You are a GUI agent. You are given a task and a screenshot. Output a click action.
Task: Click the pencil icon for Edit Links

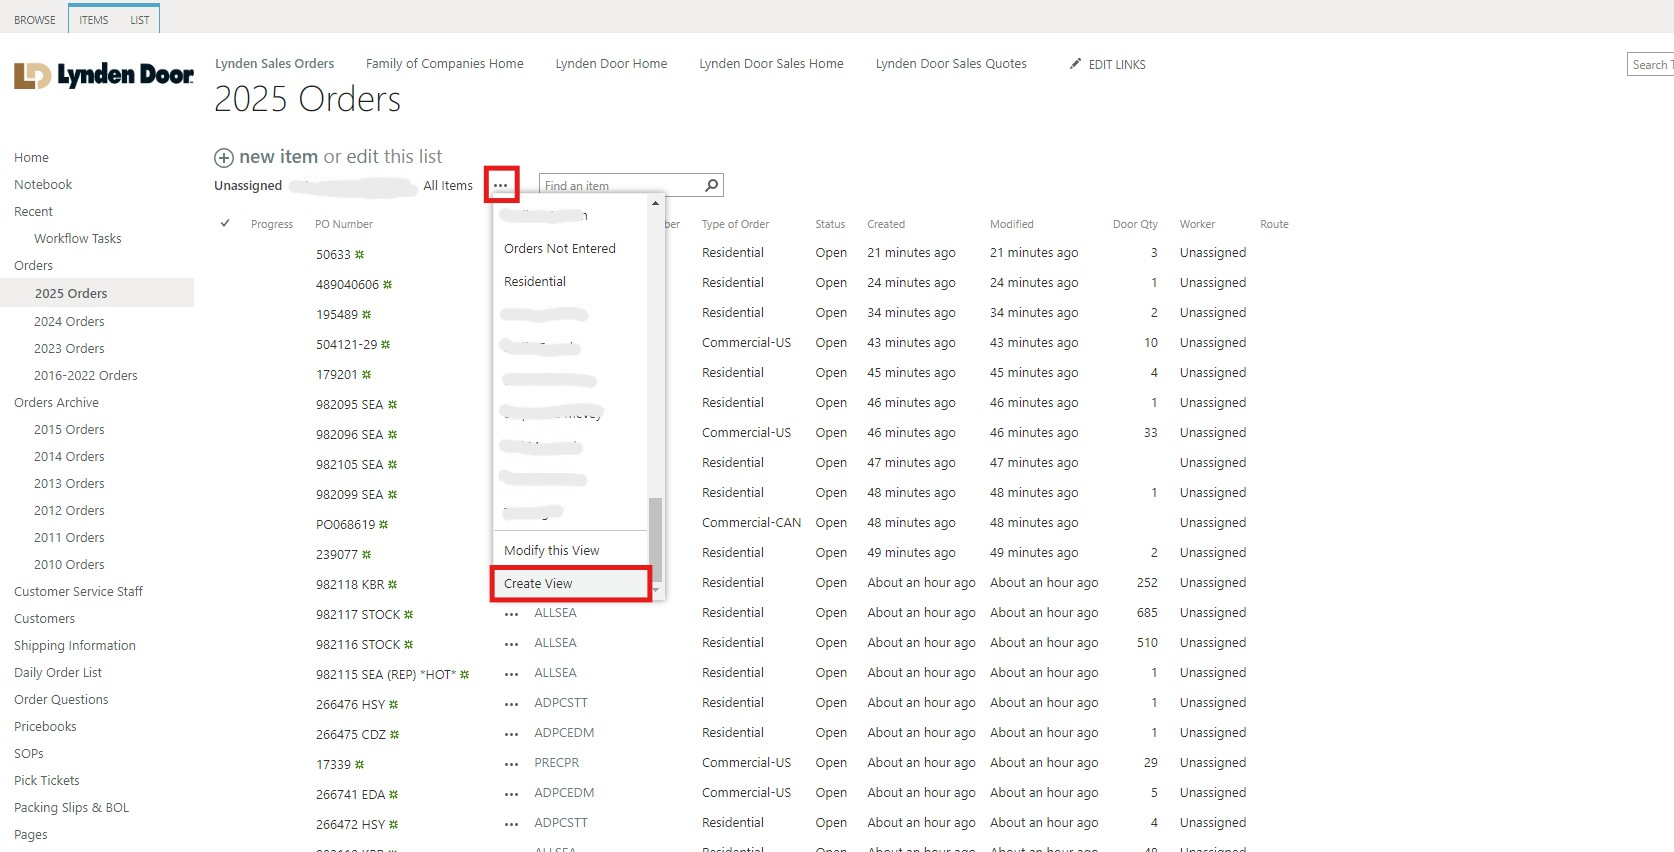click(x=1075, y=64)
